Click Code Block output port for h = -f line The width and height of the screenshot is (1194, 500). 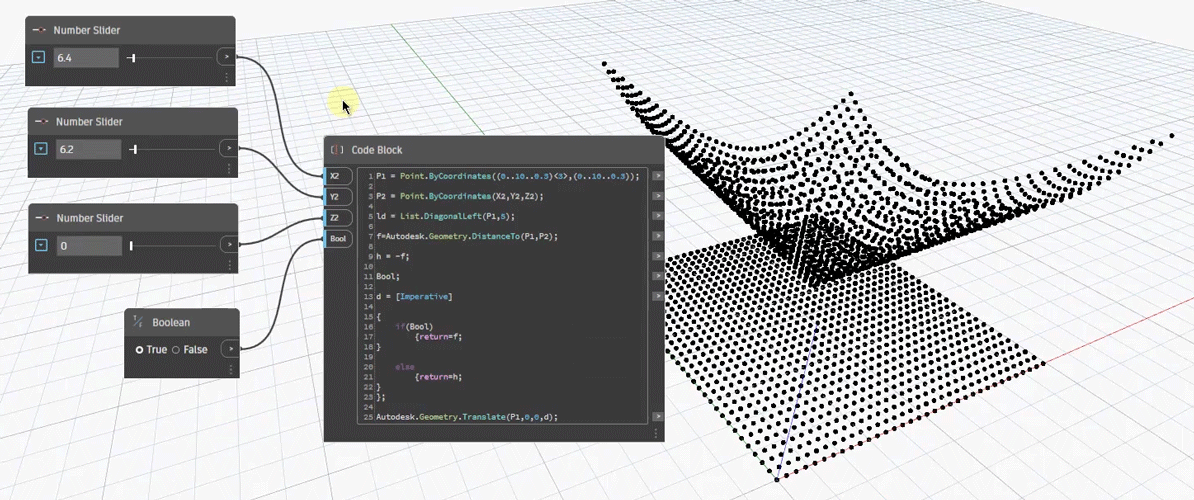point(657,256)
